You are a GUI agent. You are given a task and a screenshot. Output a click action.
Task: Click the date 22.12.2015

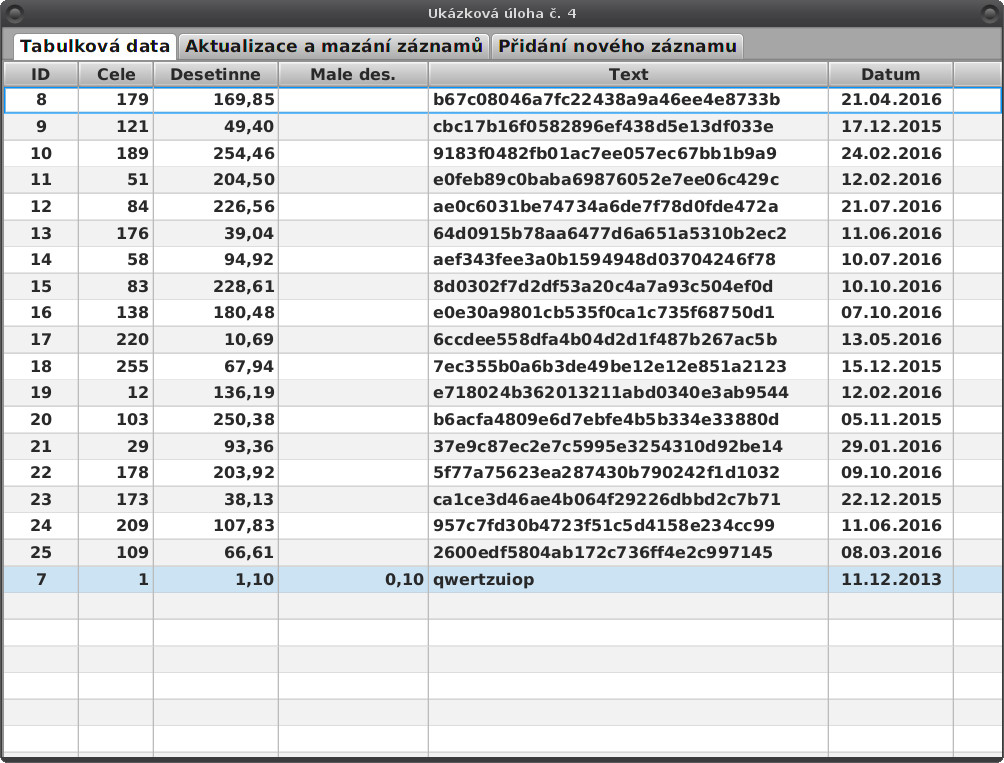[891, 500]
